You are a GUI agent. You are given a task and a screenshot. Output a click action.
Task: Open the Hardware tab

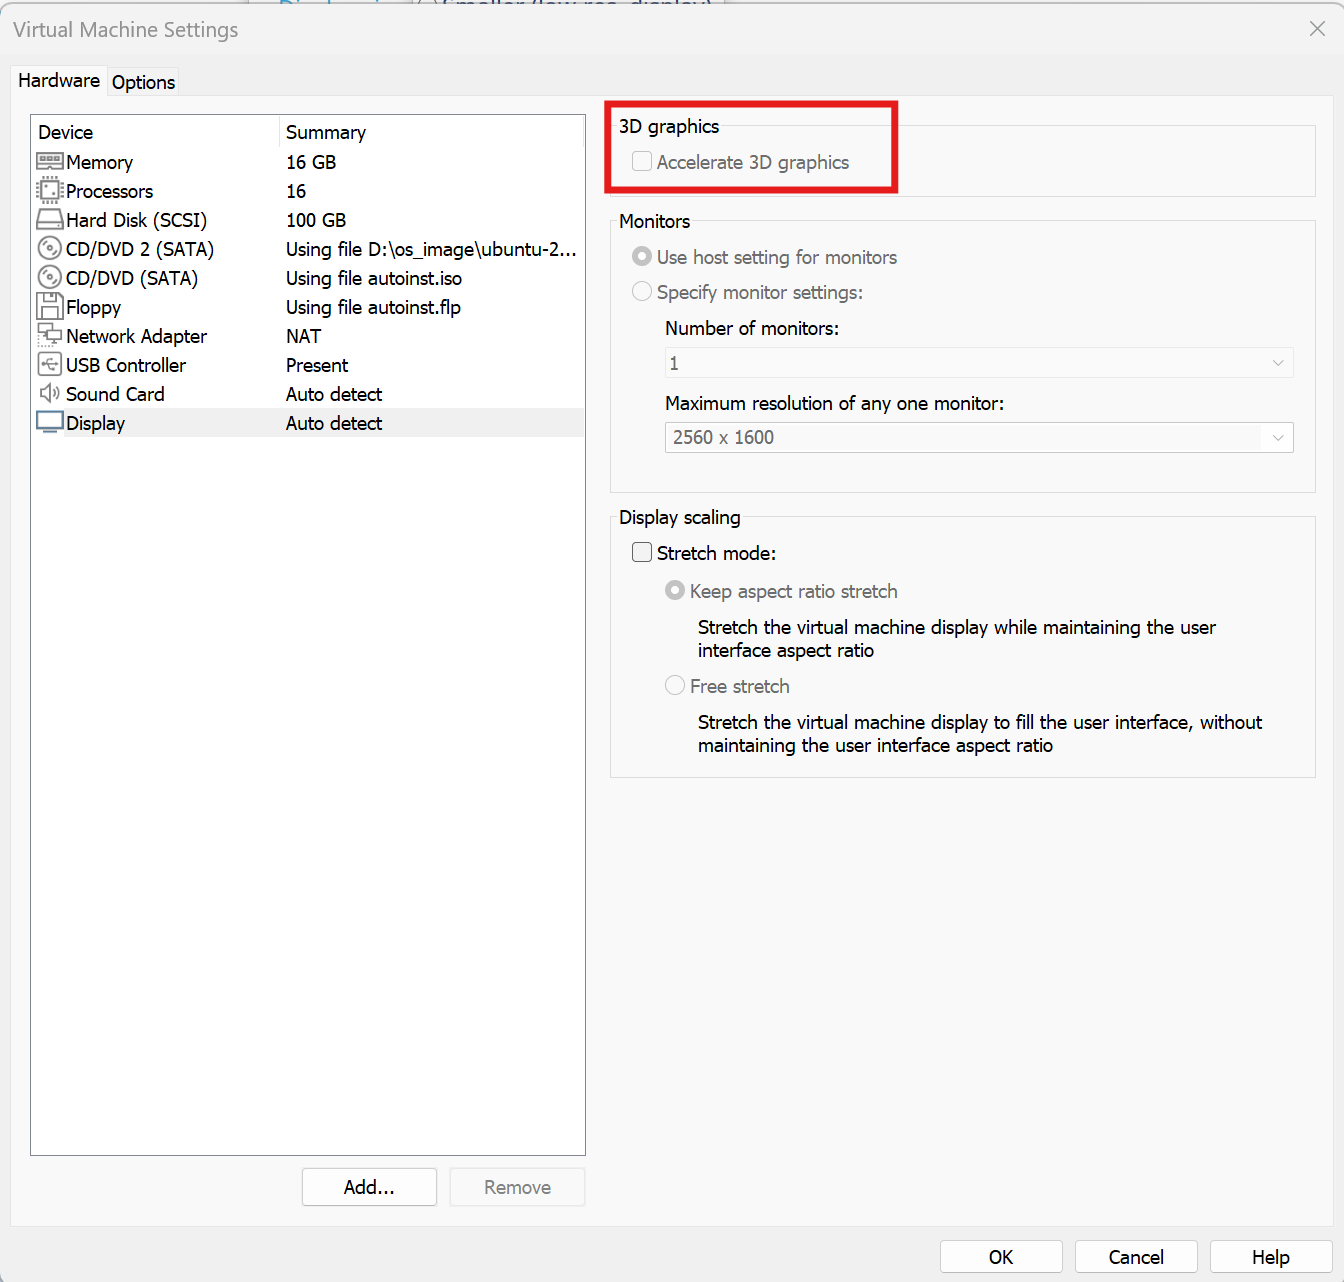(x=59, y=81)
